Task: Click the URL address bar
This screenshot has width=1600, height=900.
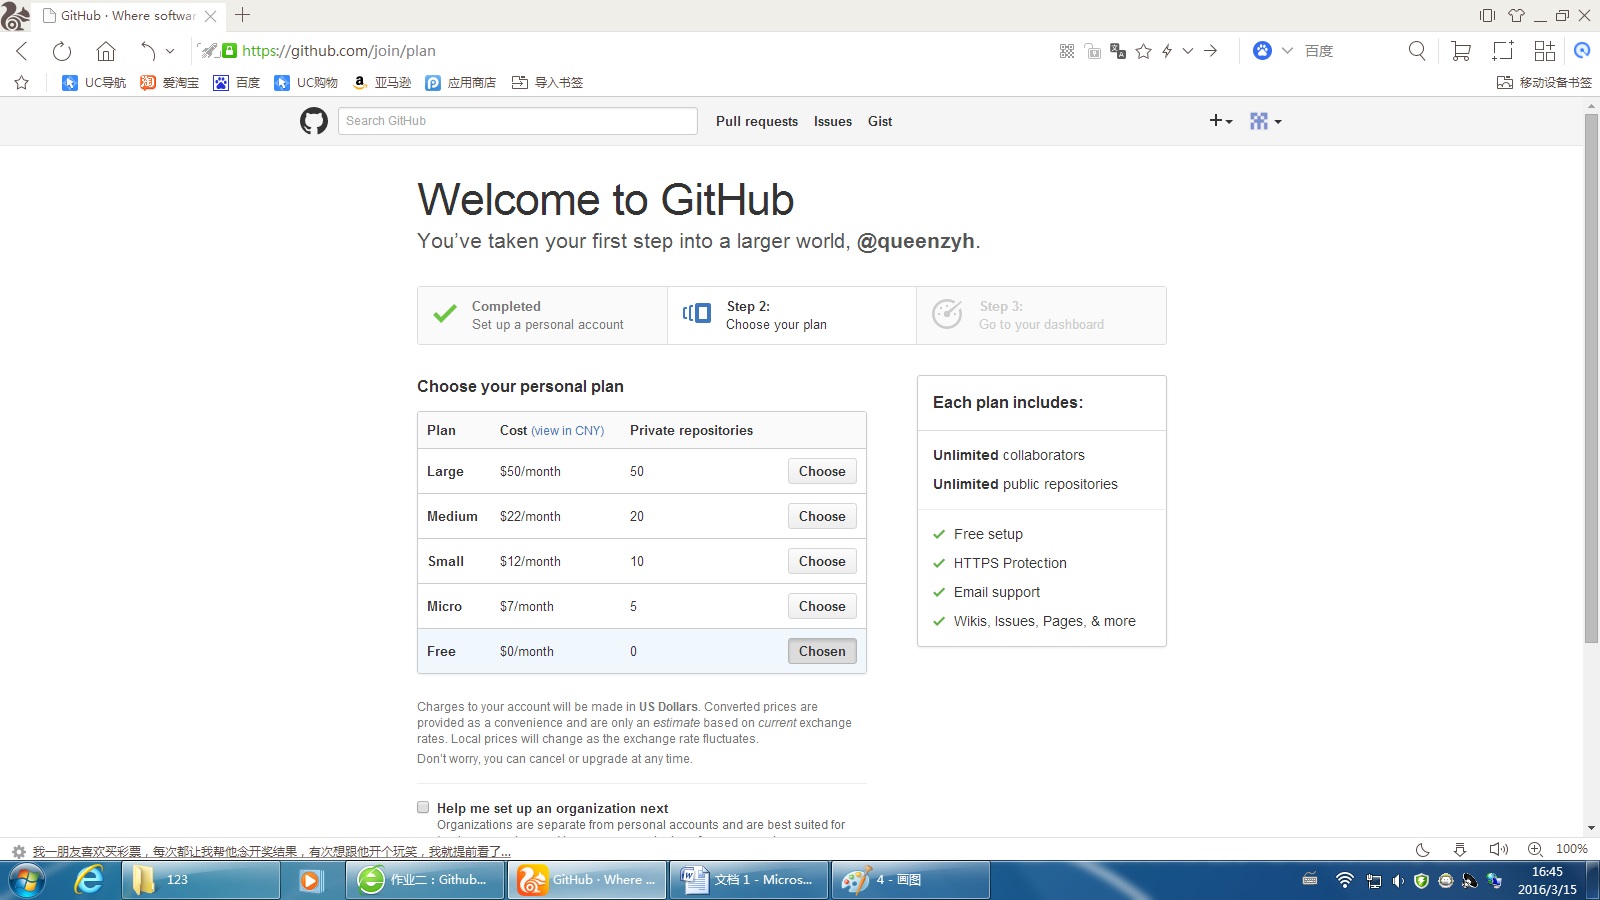Action: click(640, 51)
